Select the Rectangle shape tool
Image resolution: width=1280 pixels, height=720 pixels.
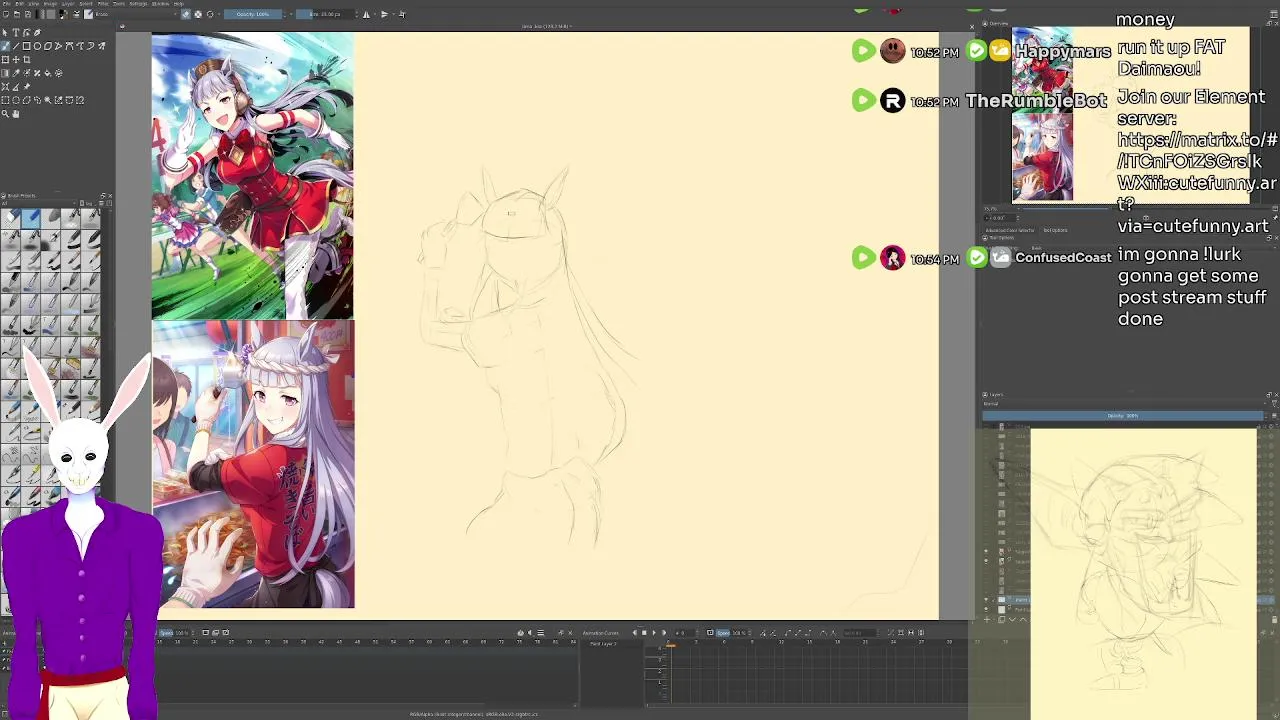click(x=26, y=46)
